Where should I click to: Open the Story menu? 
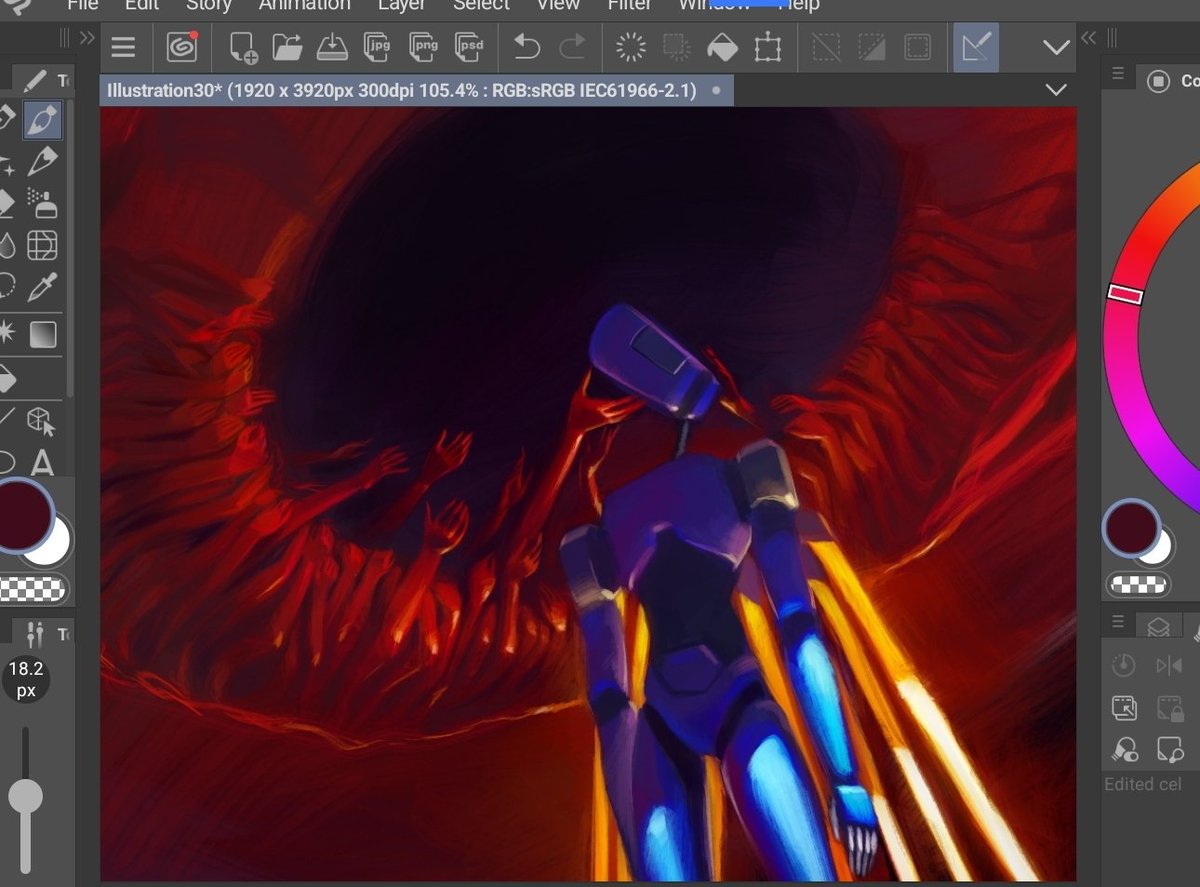point(209,5)
